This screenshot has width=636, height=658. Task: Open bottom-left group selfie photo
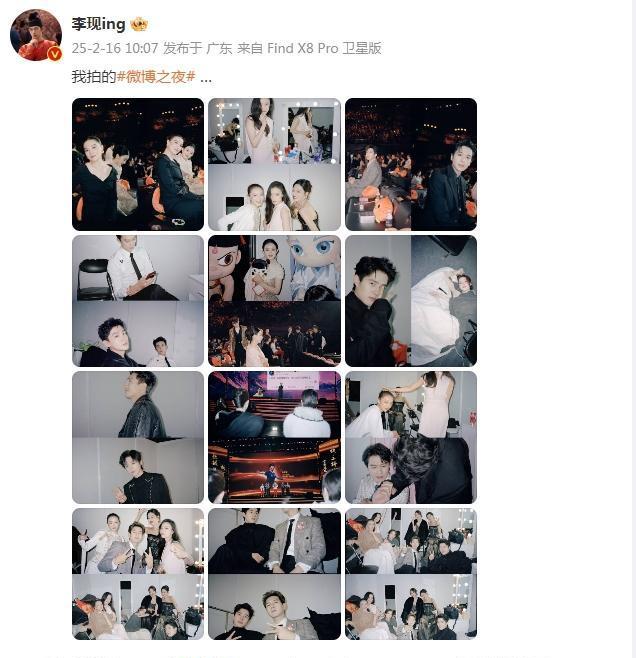pyautogui.click(x=138, y=574)
